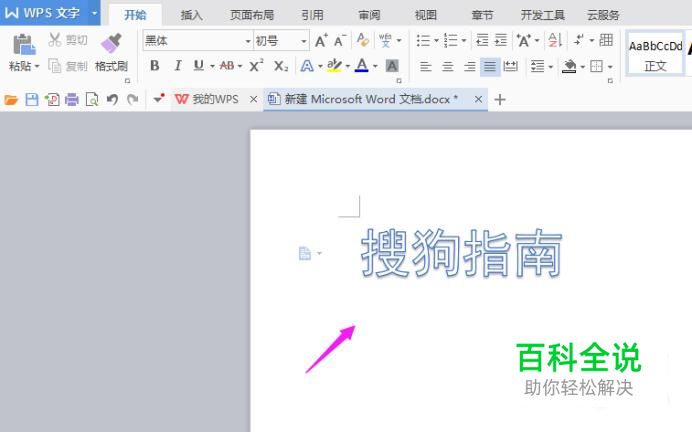Open the 开发工具 ribbon tab

pos(542,15)
